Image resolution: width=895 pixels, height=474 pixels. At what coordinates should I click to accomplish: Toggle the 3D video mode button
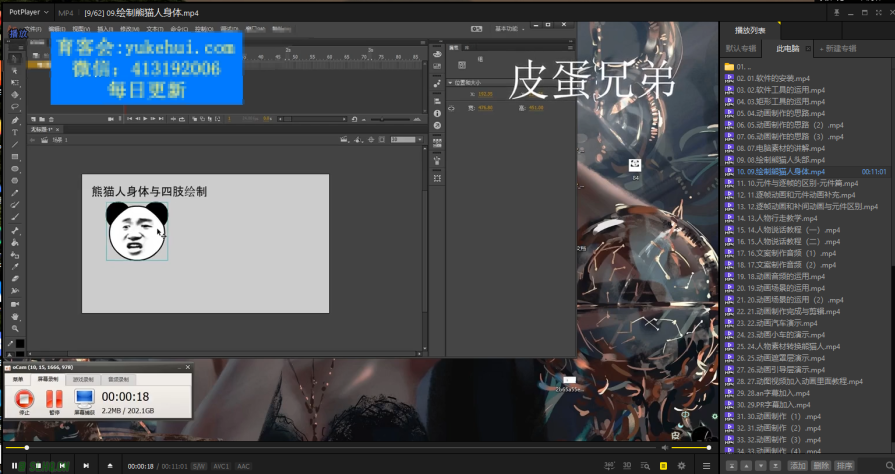(x=627, y=466)
